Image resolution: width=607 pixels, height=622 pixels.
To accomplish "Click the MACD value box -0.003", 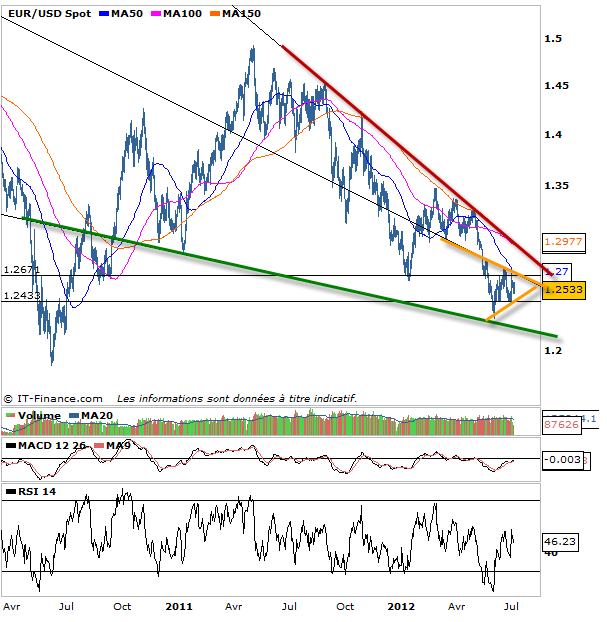I will click(561, 459).
